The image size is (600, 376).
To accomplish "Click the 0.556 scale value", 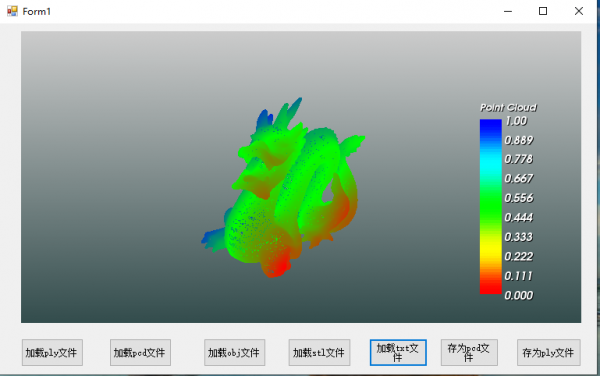I will tap(518, 198).
